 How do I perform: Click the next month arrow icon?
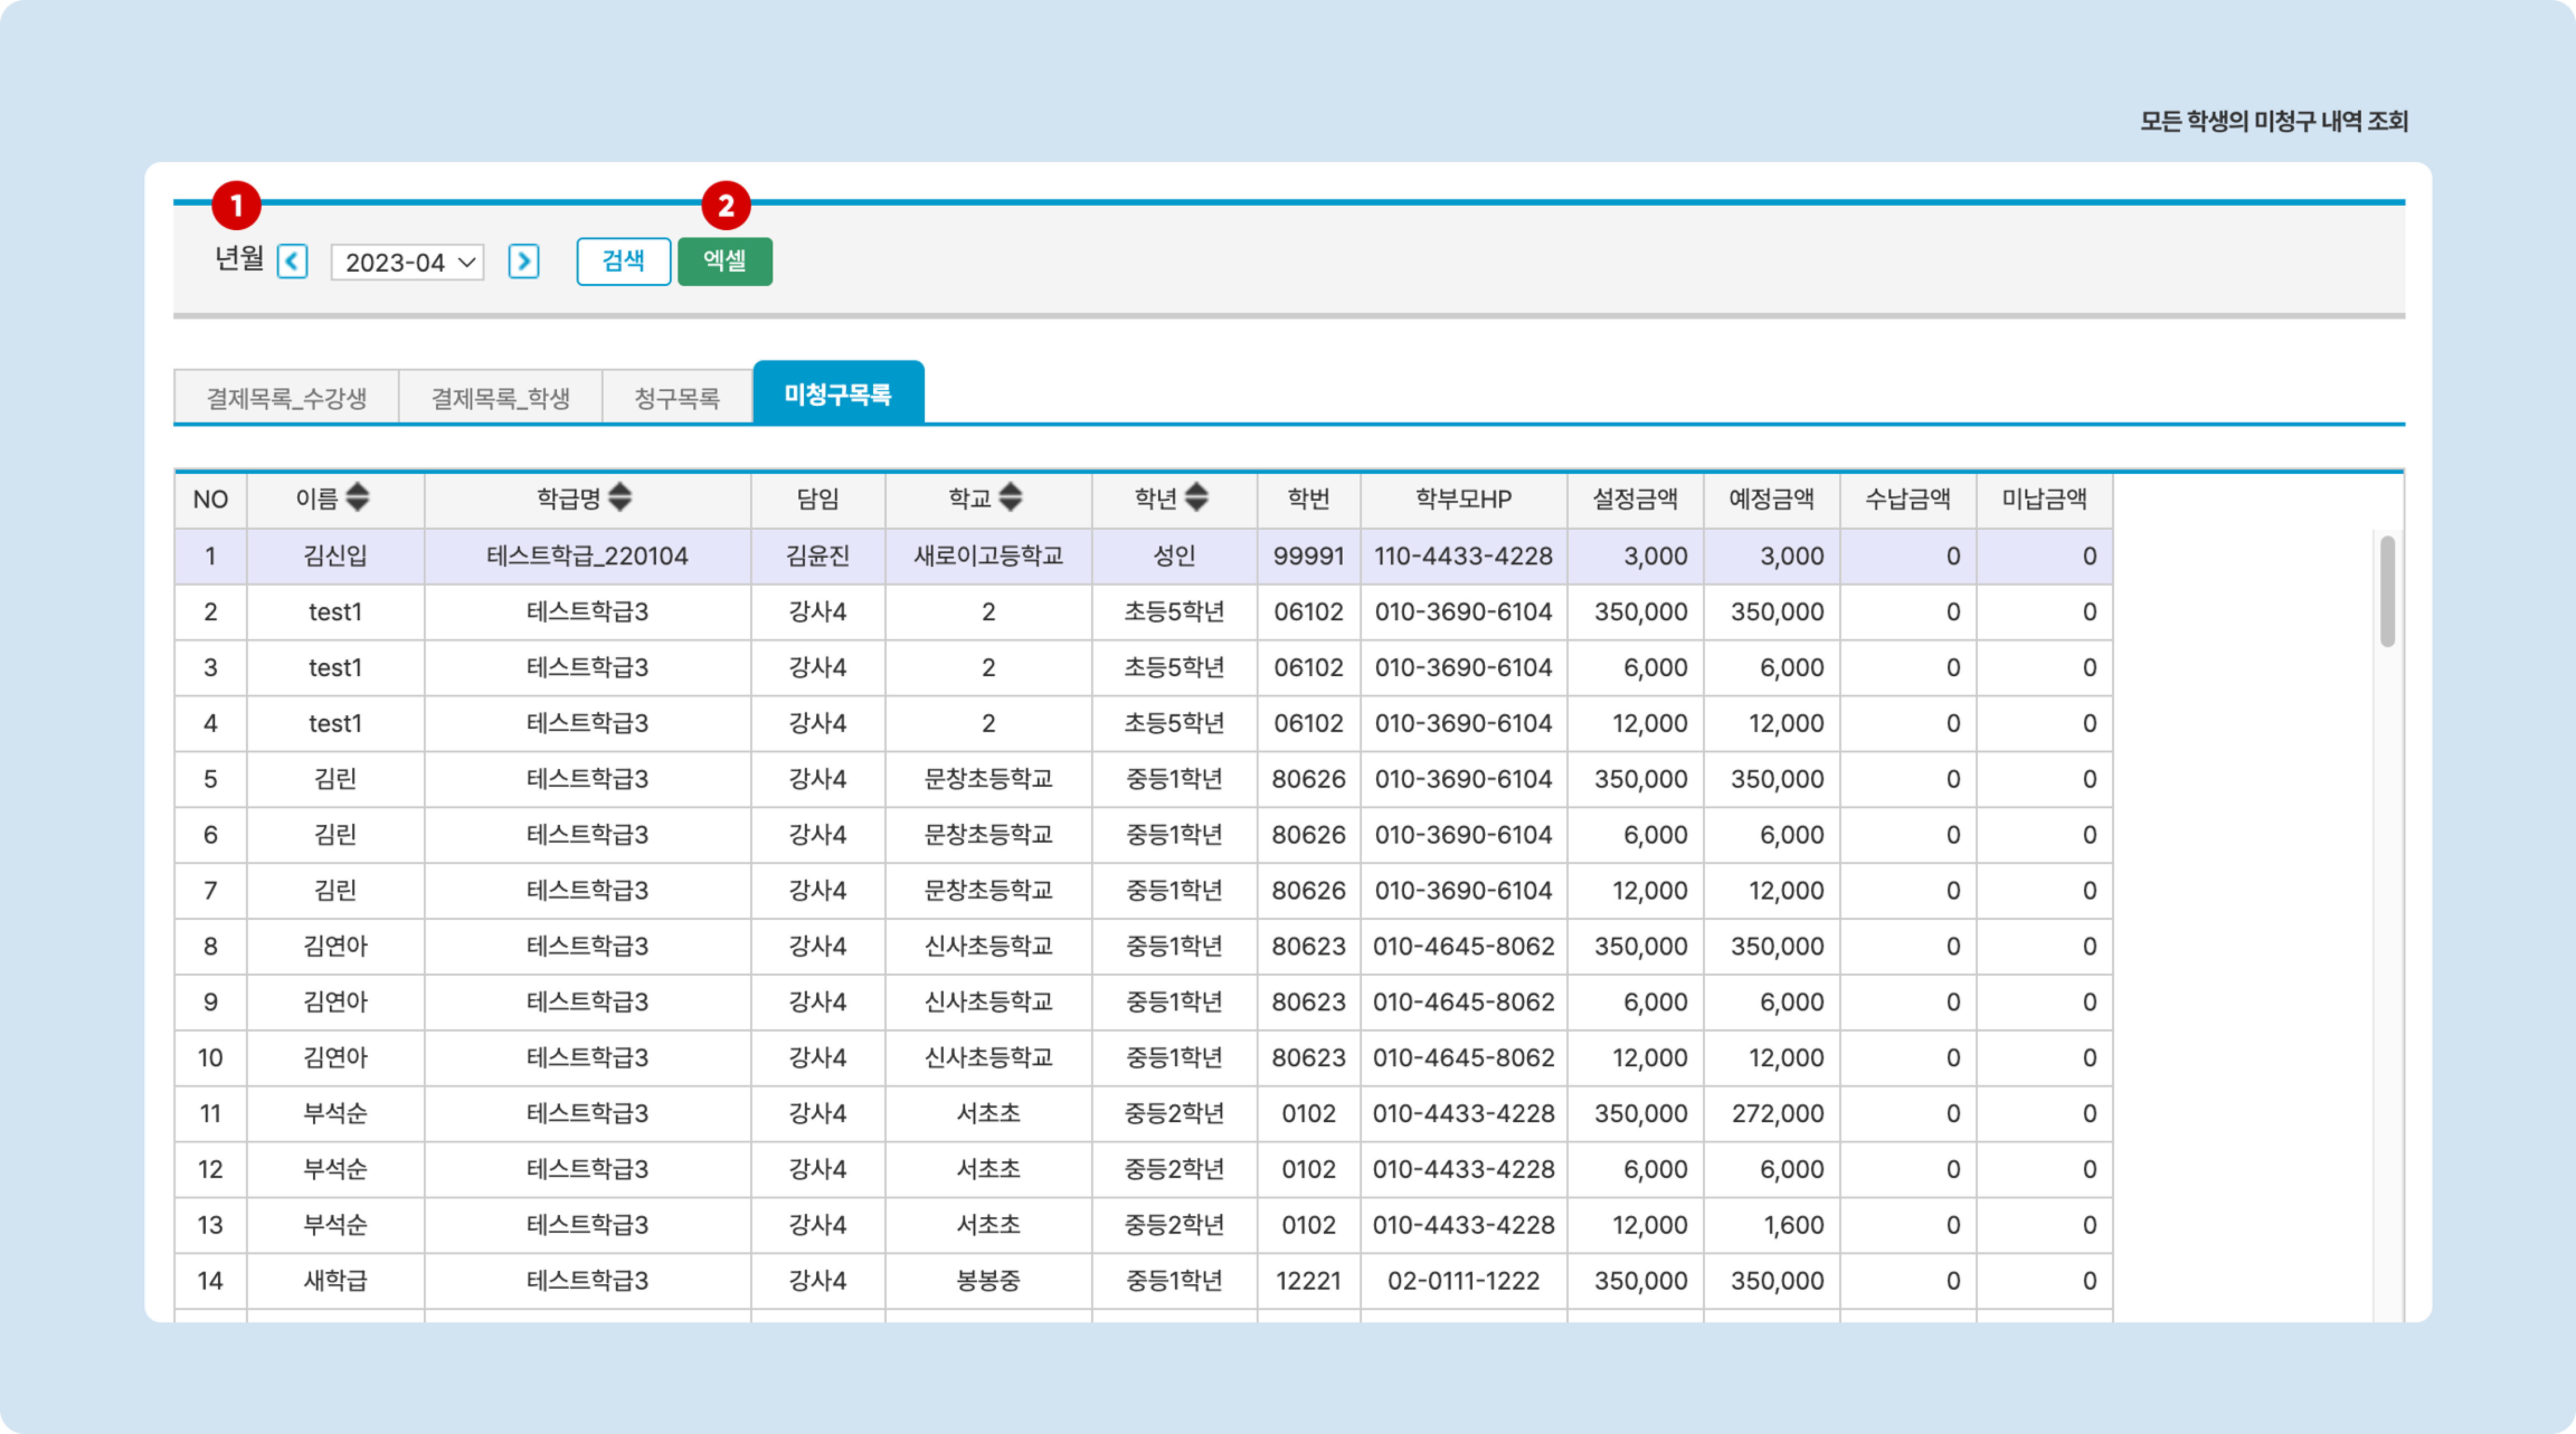(x=523, y=262)
